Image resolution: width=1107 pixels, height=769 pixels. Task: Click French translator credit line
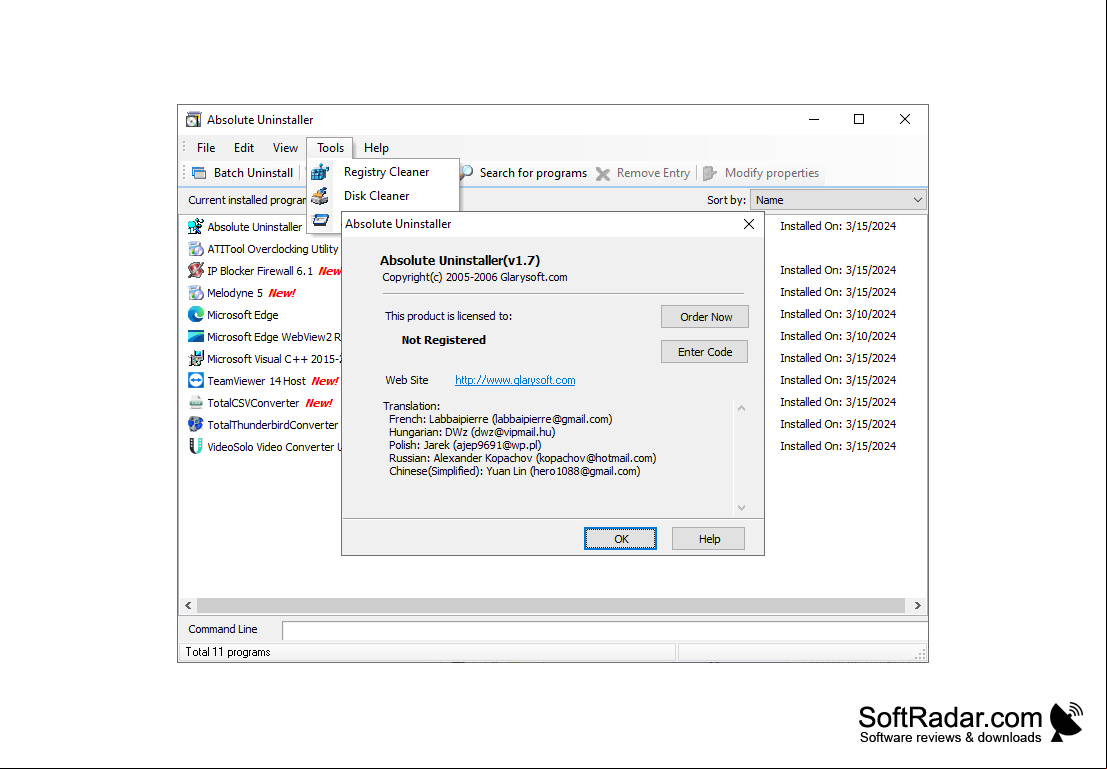(x=501, y=419)
